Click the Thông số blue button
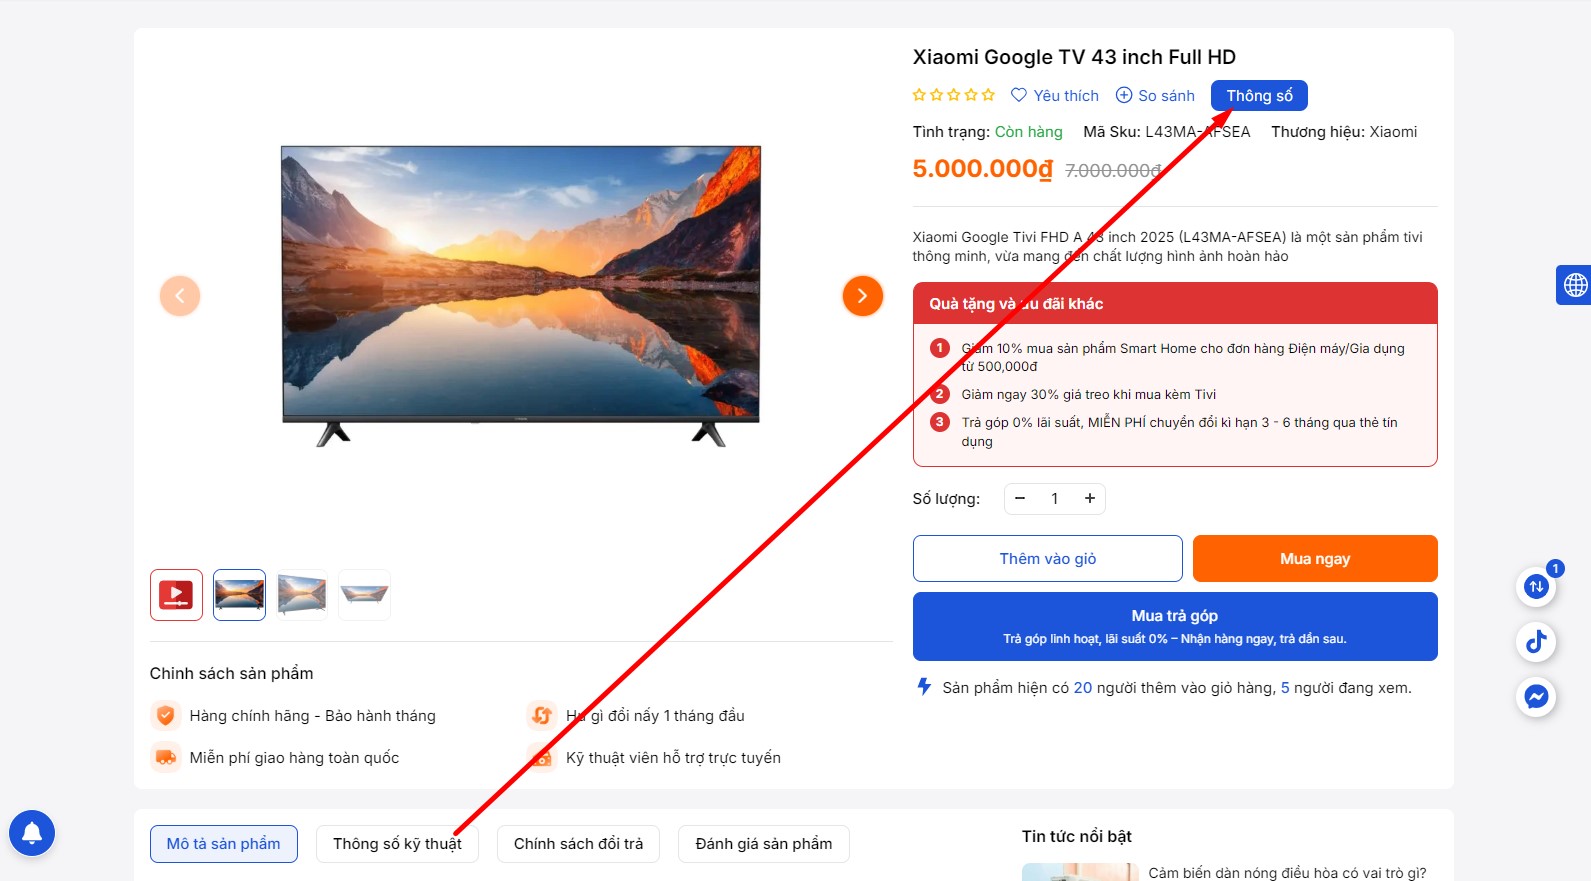 (1259, 95)
